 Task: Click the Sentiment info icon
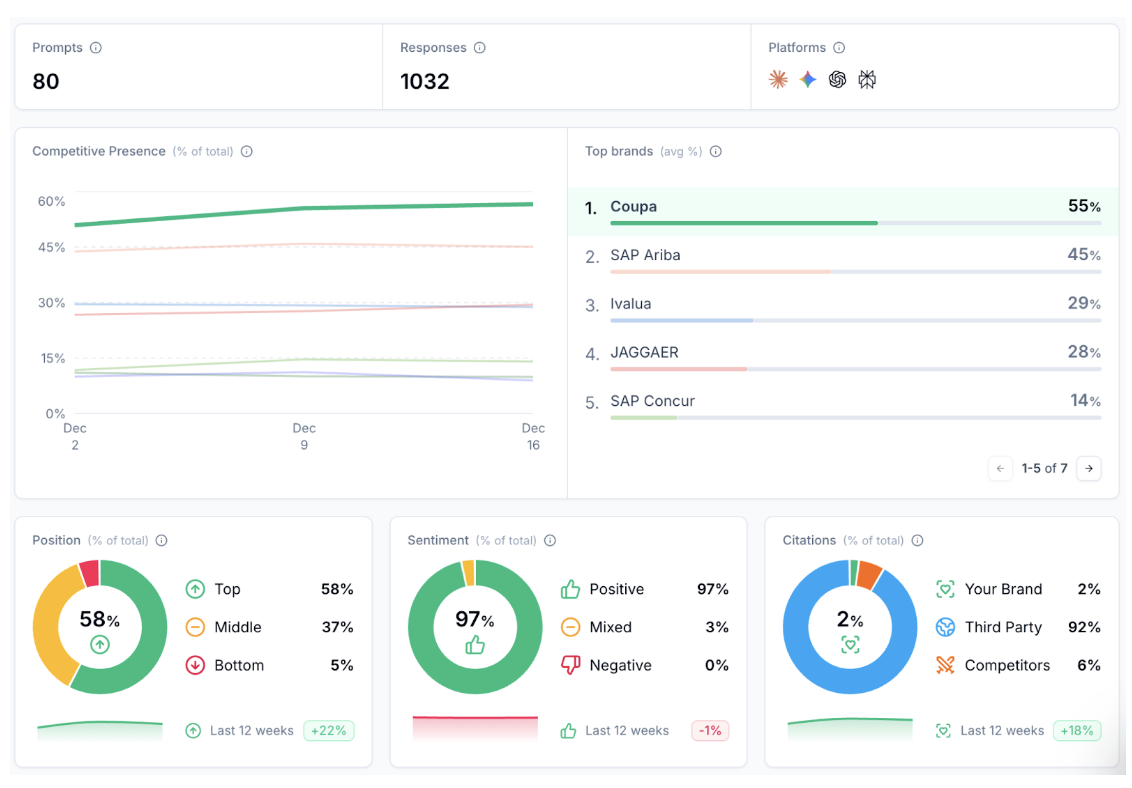pyautogui.click(x=550, y=541)
